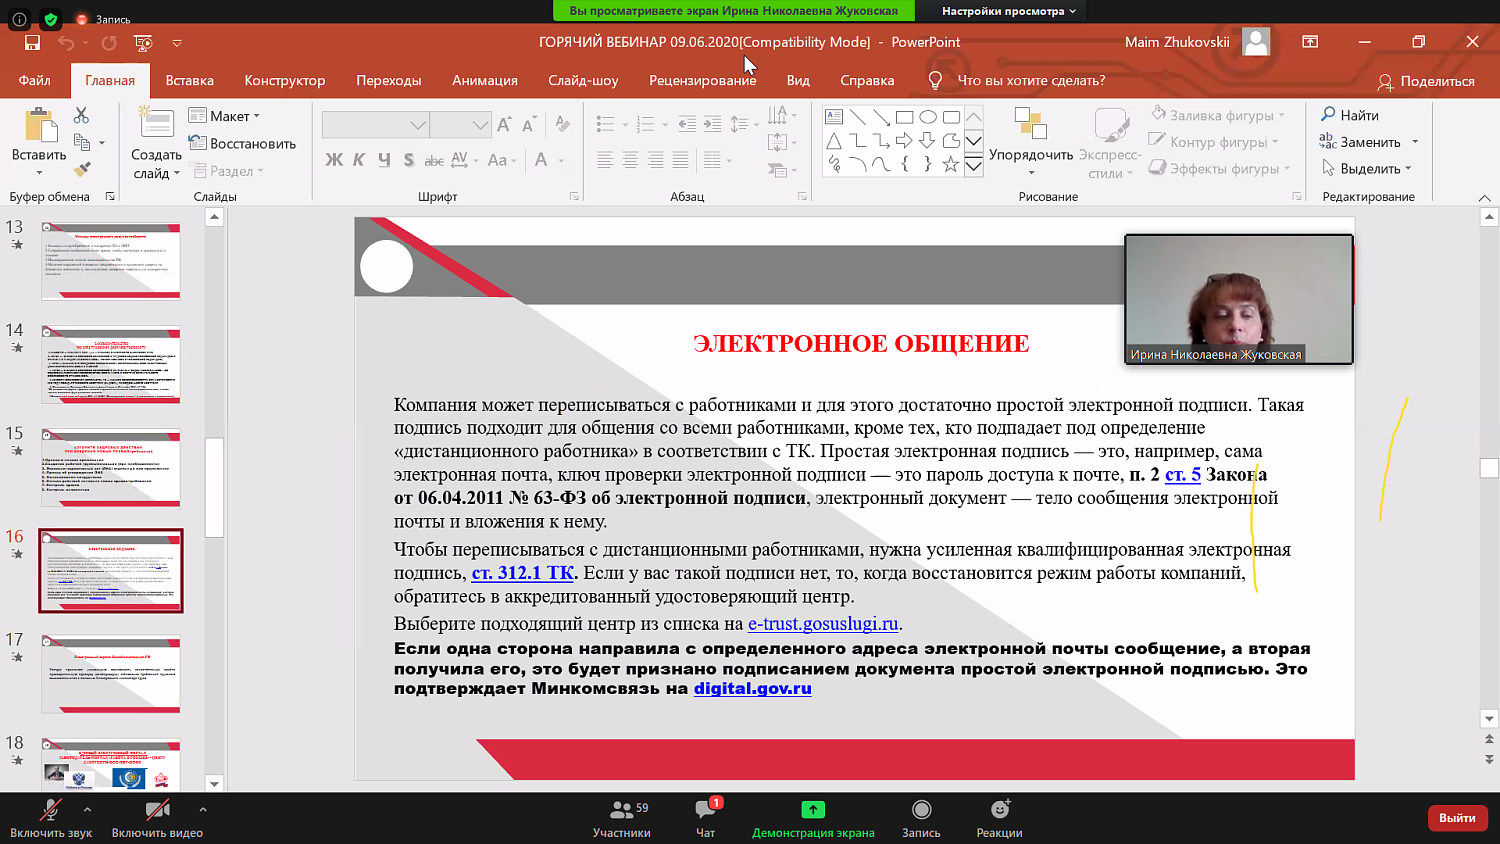Viewport: 1500px width, 844px height.
Task: Switch to Переходы ribbon tab
Action: coord(389,80)
